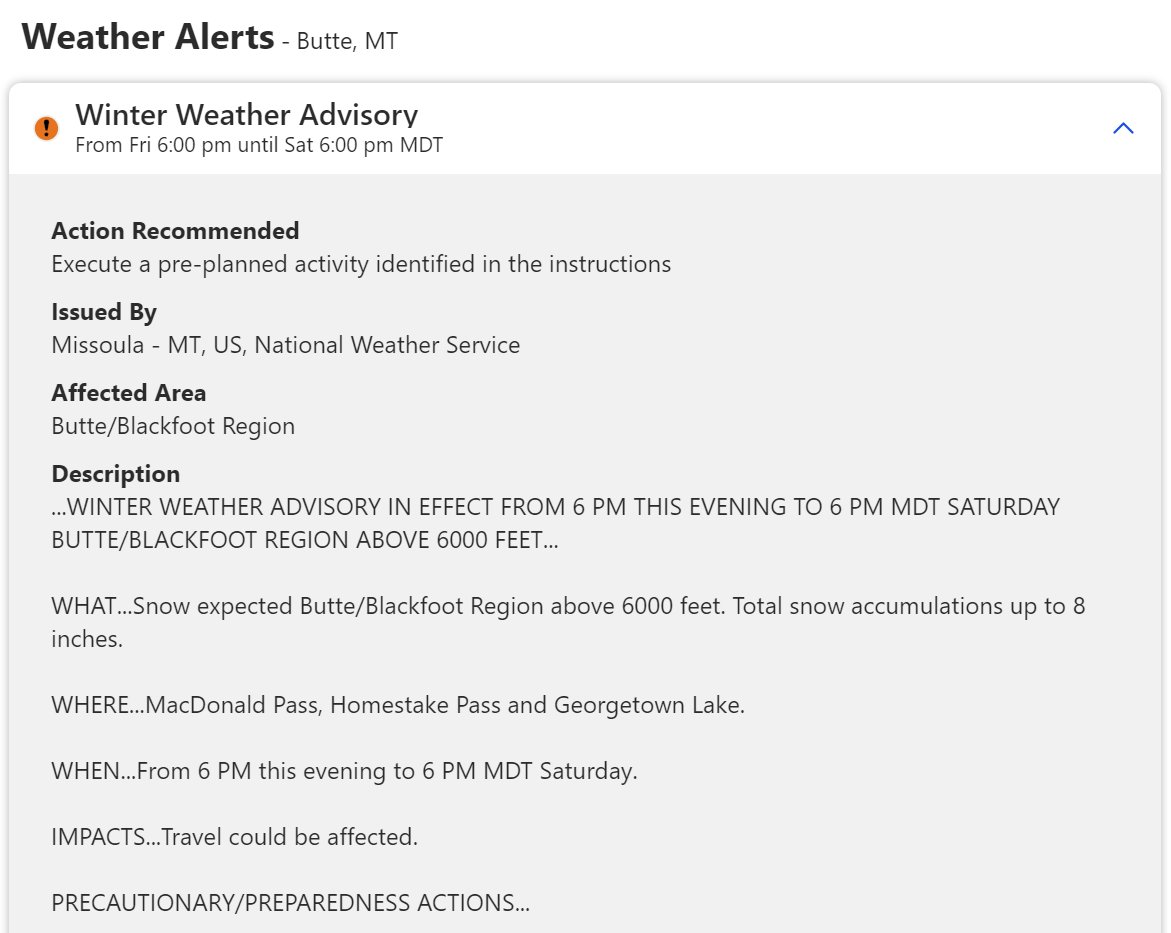Image resolution: width=1171 pixels, height=933 pixels.
Task: Click the Butte, MT location label
Action: pos(347,41)
